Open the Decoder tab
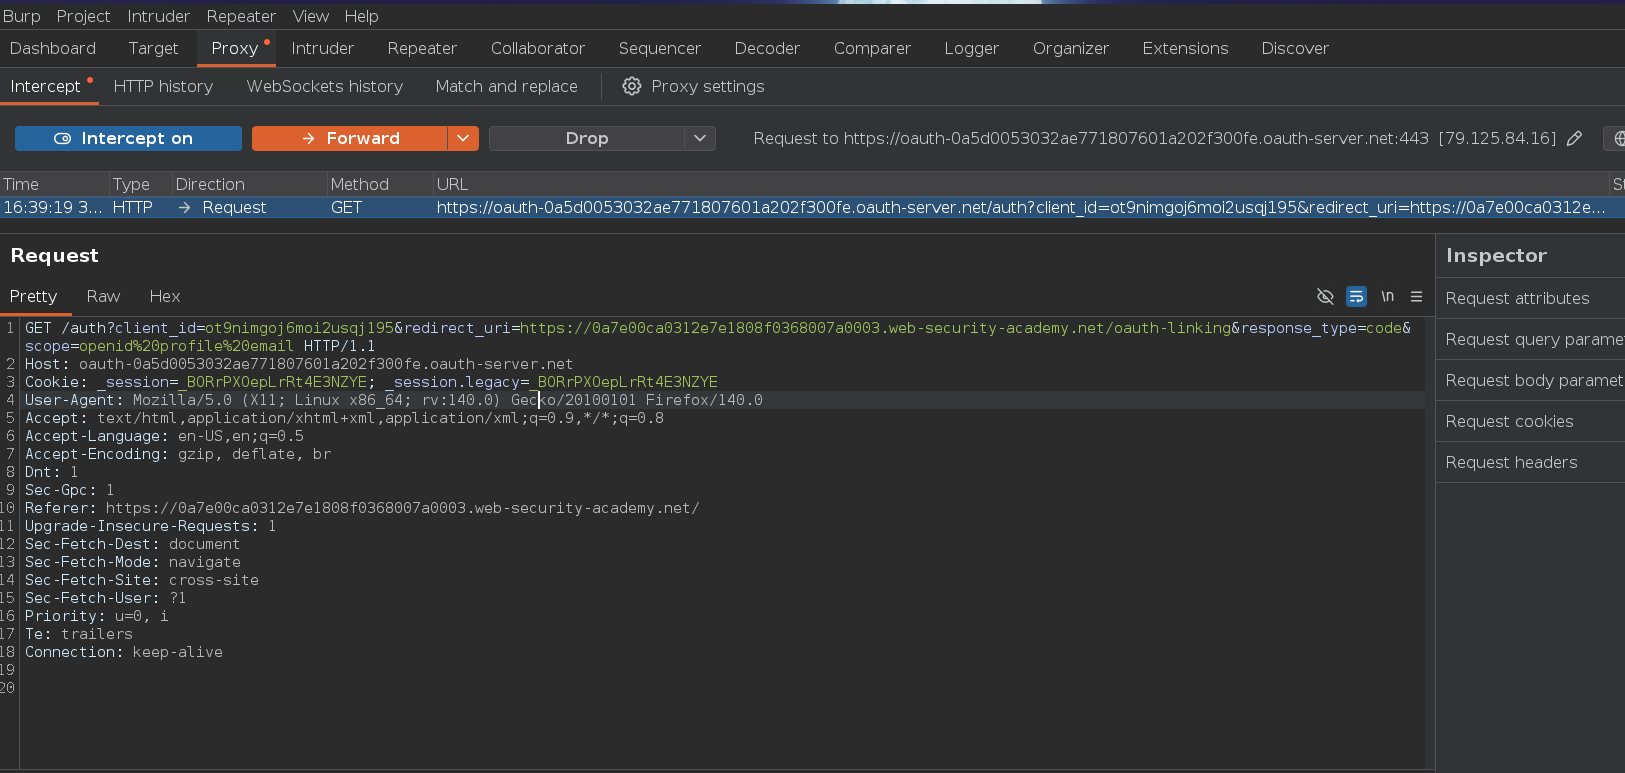The image size is (1625, 773). [x=767, y=48]
